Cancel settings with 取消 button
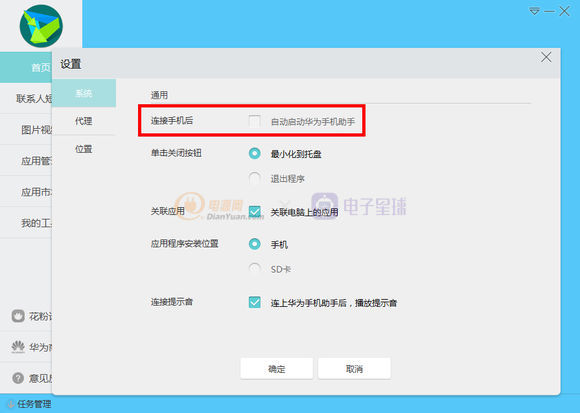This screenshot has height=413, width=580. pyautogui.click(x=354, y=369)
